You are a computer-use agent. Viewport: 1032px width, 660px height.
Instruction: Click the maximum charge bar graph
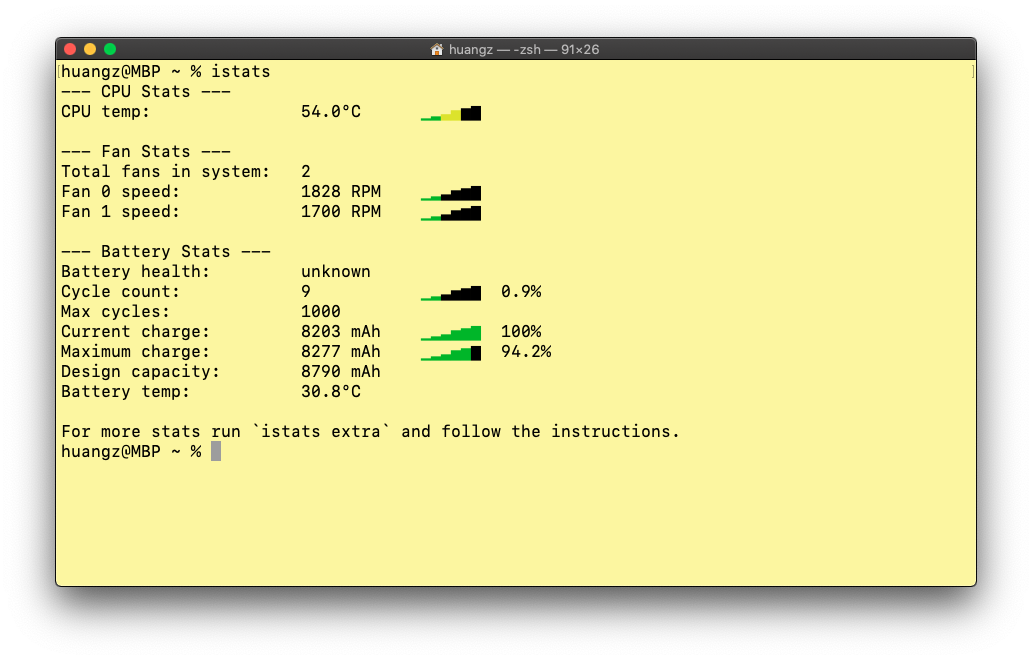pyautogui.click(x=451, y=353)
